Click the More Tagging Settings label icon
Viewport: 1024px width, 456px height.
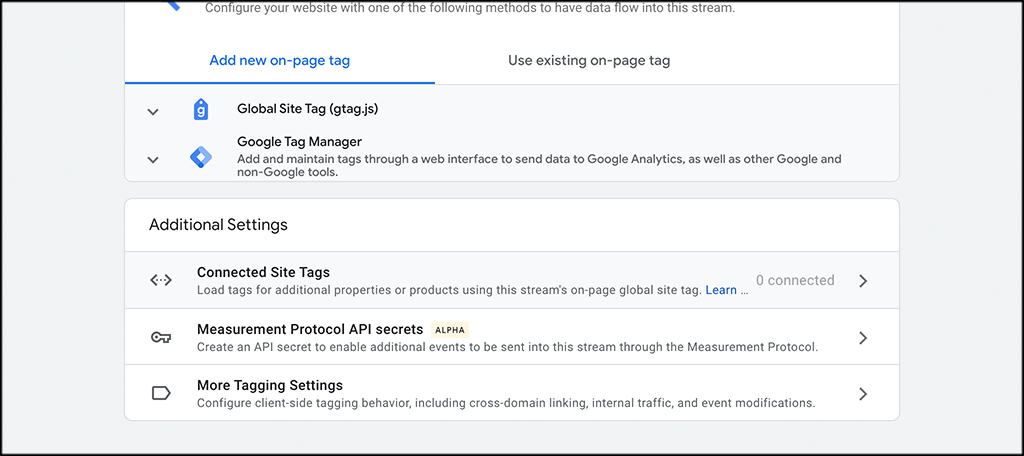click(x=161, y=393)
